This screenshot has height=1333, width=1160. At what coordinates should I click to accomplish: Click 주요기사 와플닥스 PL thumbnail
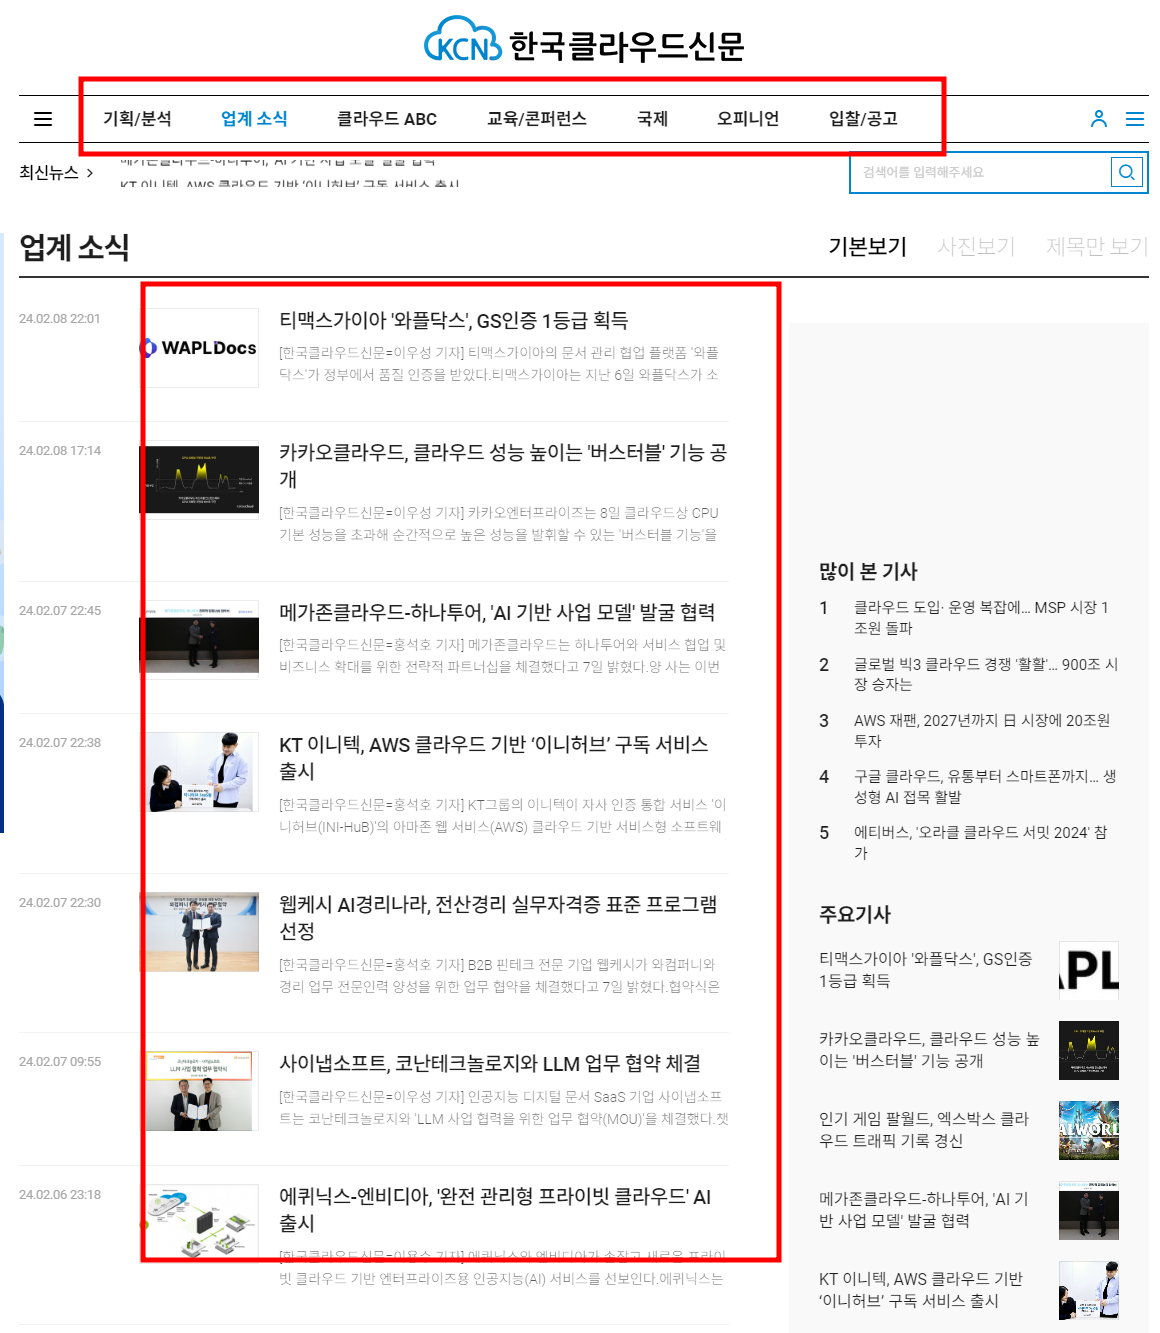[1089, 970]
